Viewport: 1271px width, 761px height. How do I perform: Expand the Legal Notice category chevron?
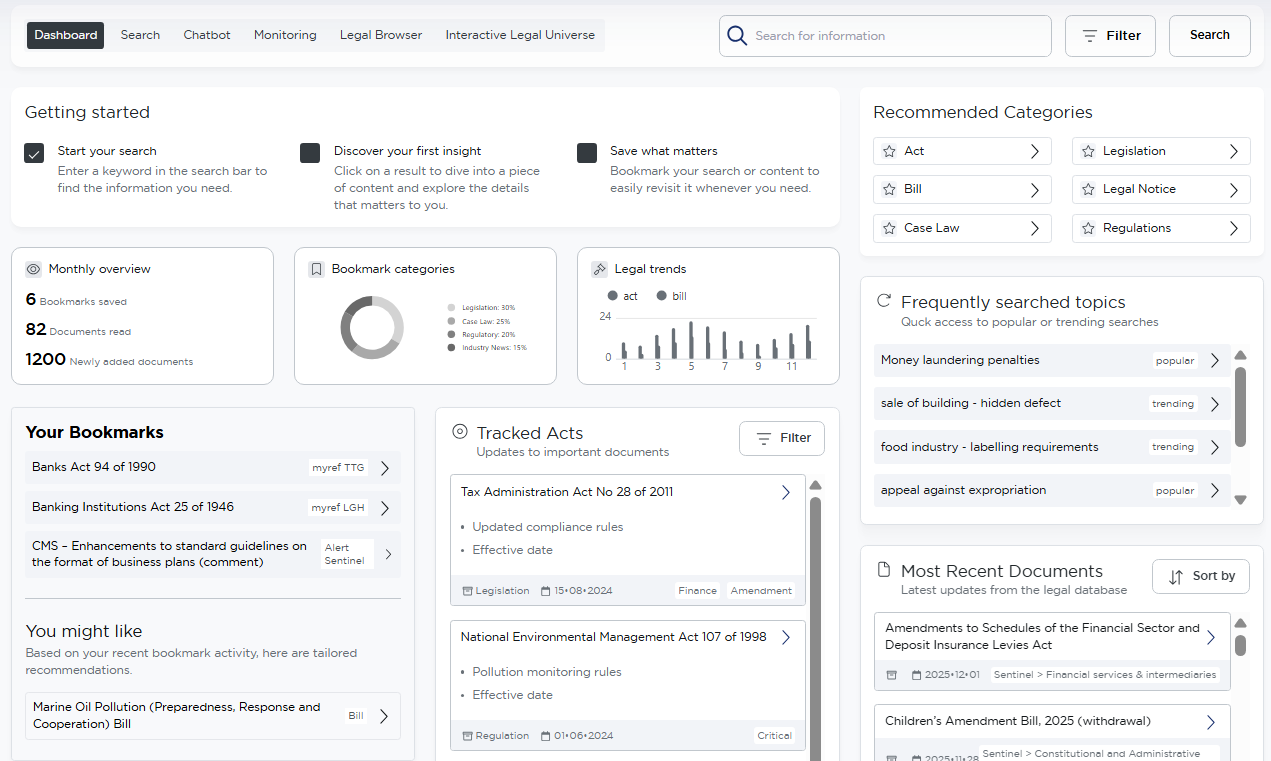(x=1234, y=189)
